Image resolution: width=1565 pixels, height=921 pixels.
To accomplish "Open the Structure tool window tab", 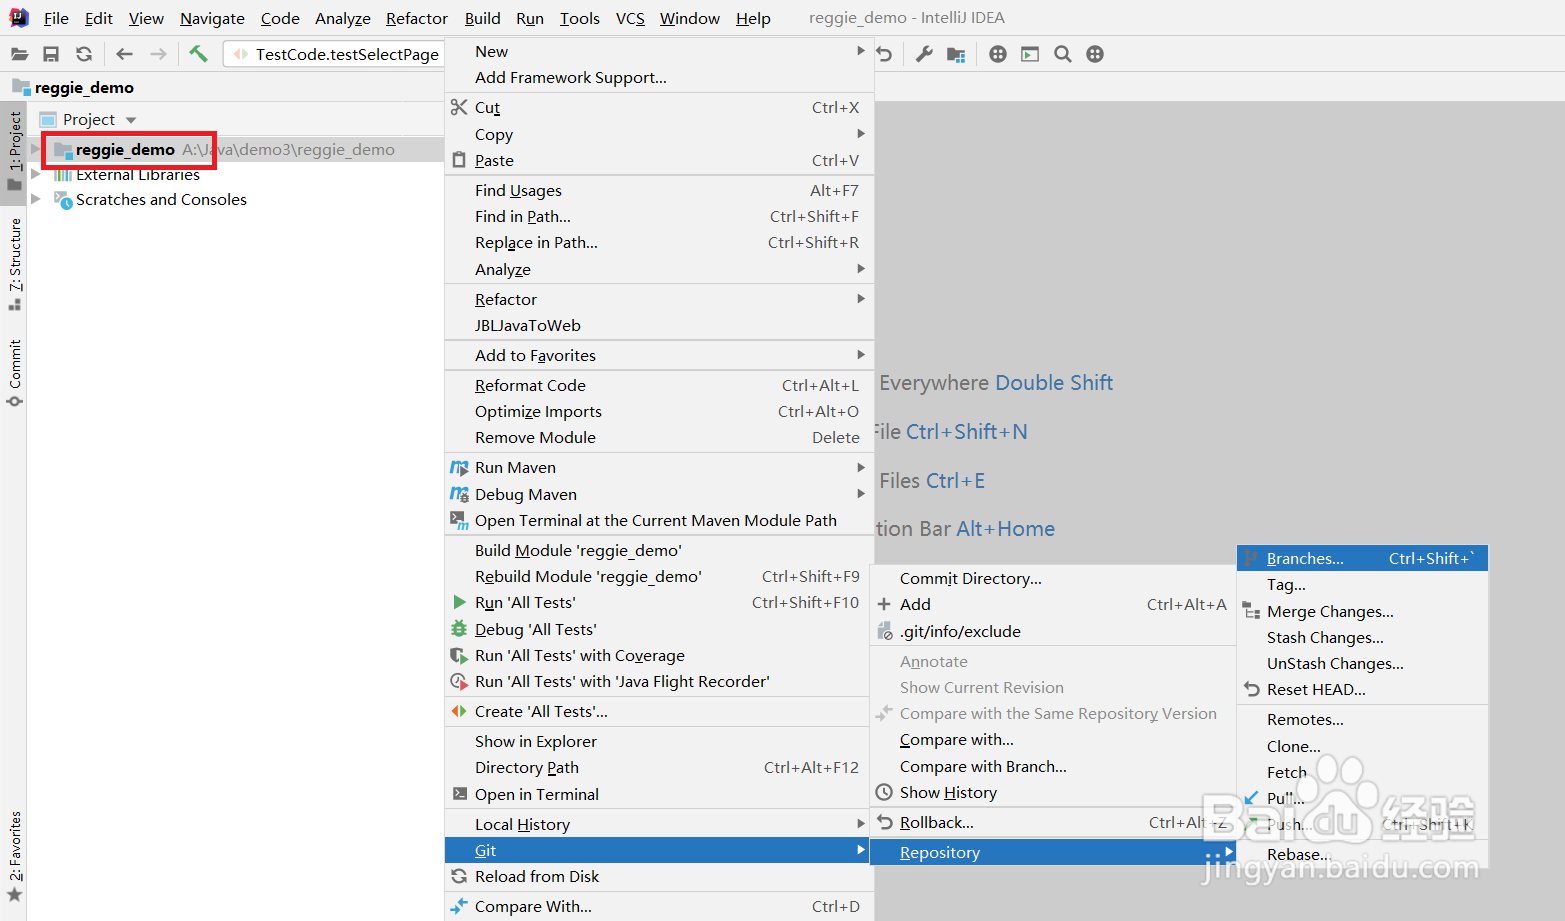I will (x=14, y=264).
